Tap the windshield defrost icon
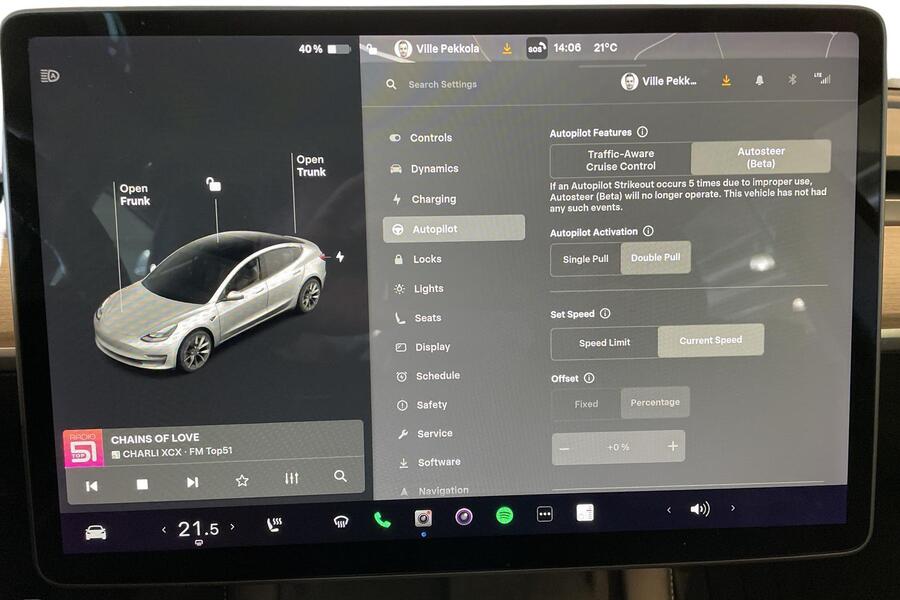 [x=341, y=520]
